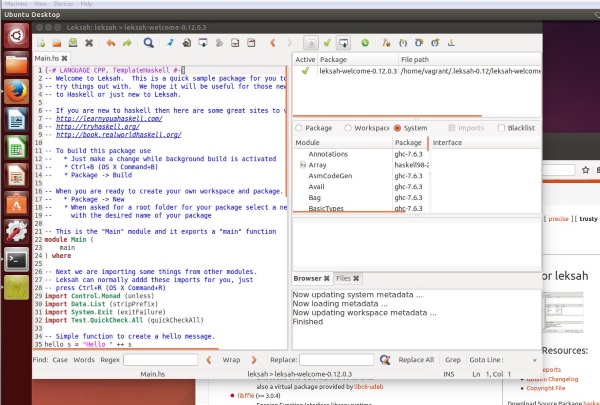Switch to the Files pane tab
600x405 pixels.
tap(343, 278)
